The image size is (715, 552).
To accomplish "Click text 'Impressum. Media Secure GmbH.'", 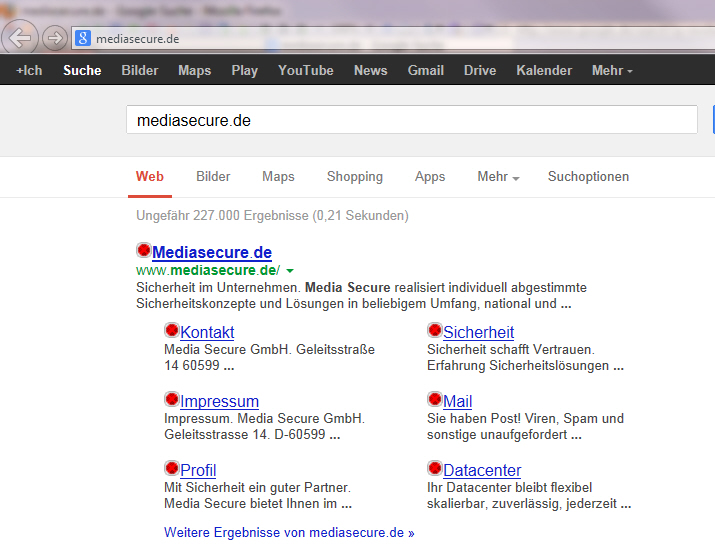I will pyautogui.click(x=264, y=418).
